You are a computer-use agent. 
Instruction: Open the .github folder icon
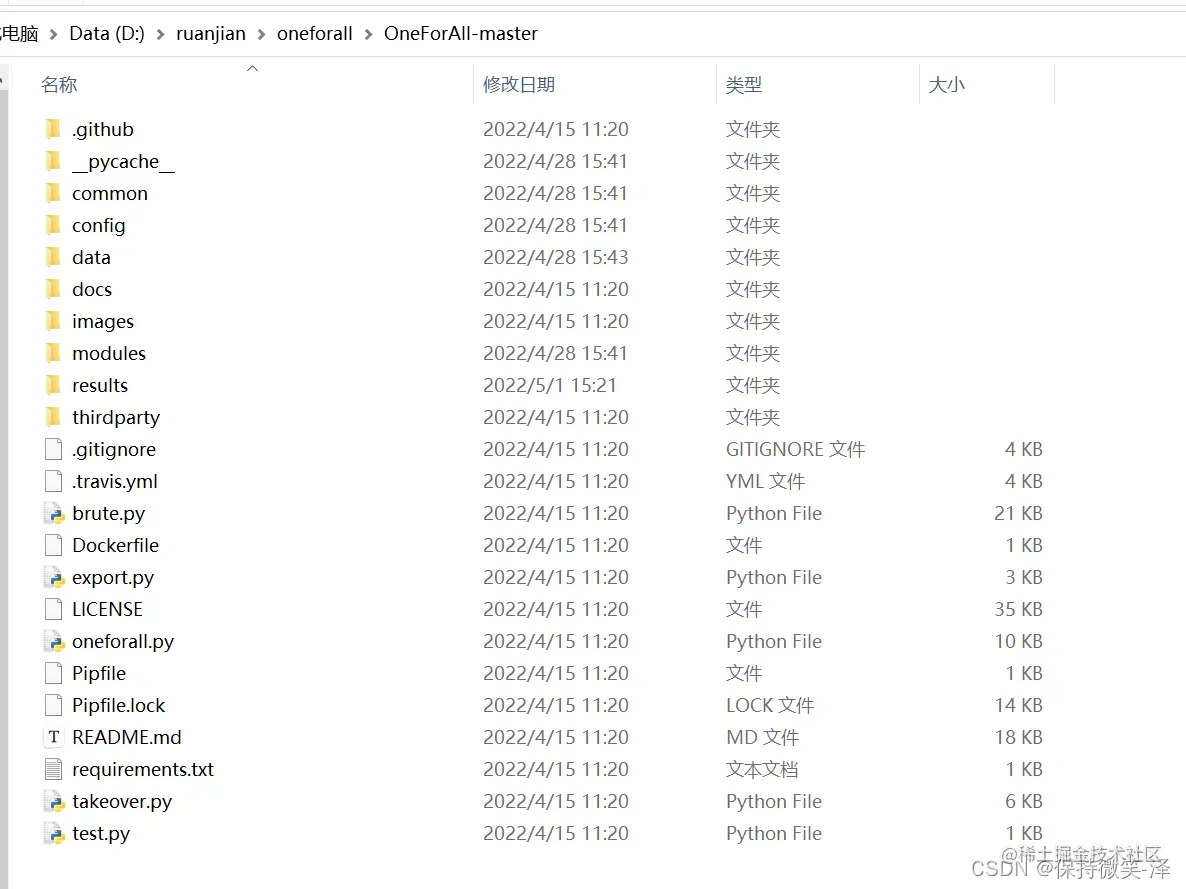[x=54, y=129]
